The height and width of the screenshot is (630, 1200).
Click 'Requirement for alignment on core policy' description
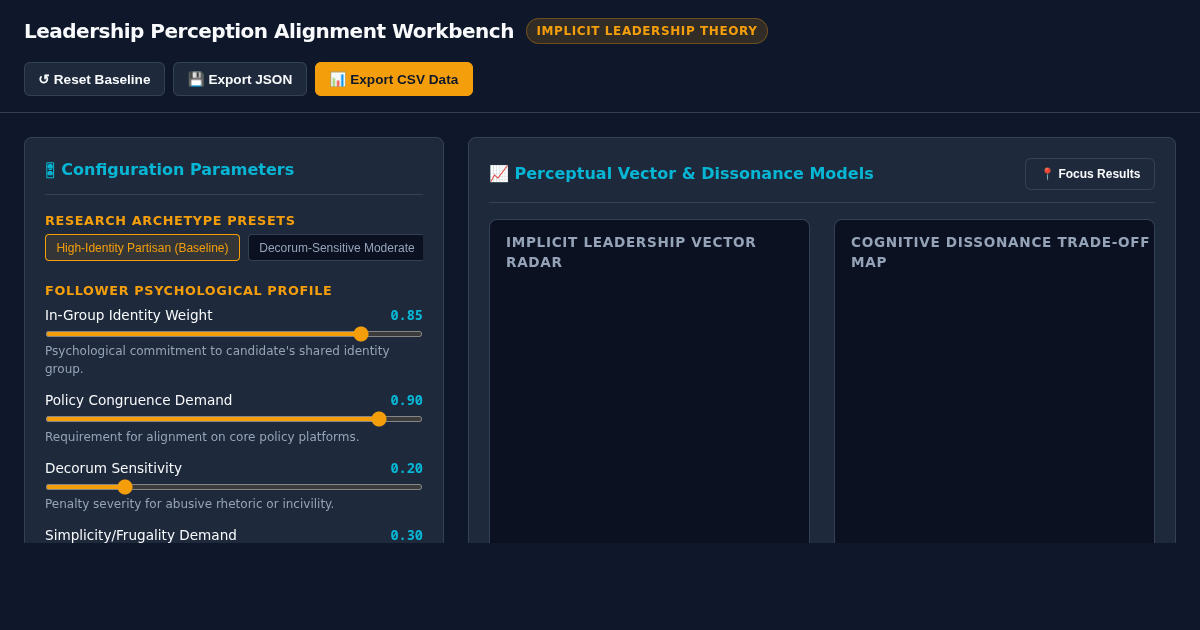202,437
